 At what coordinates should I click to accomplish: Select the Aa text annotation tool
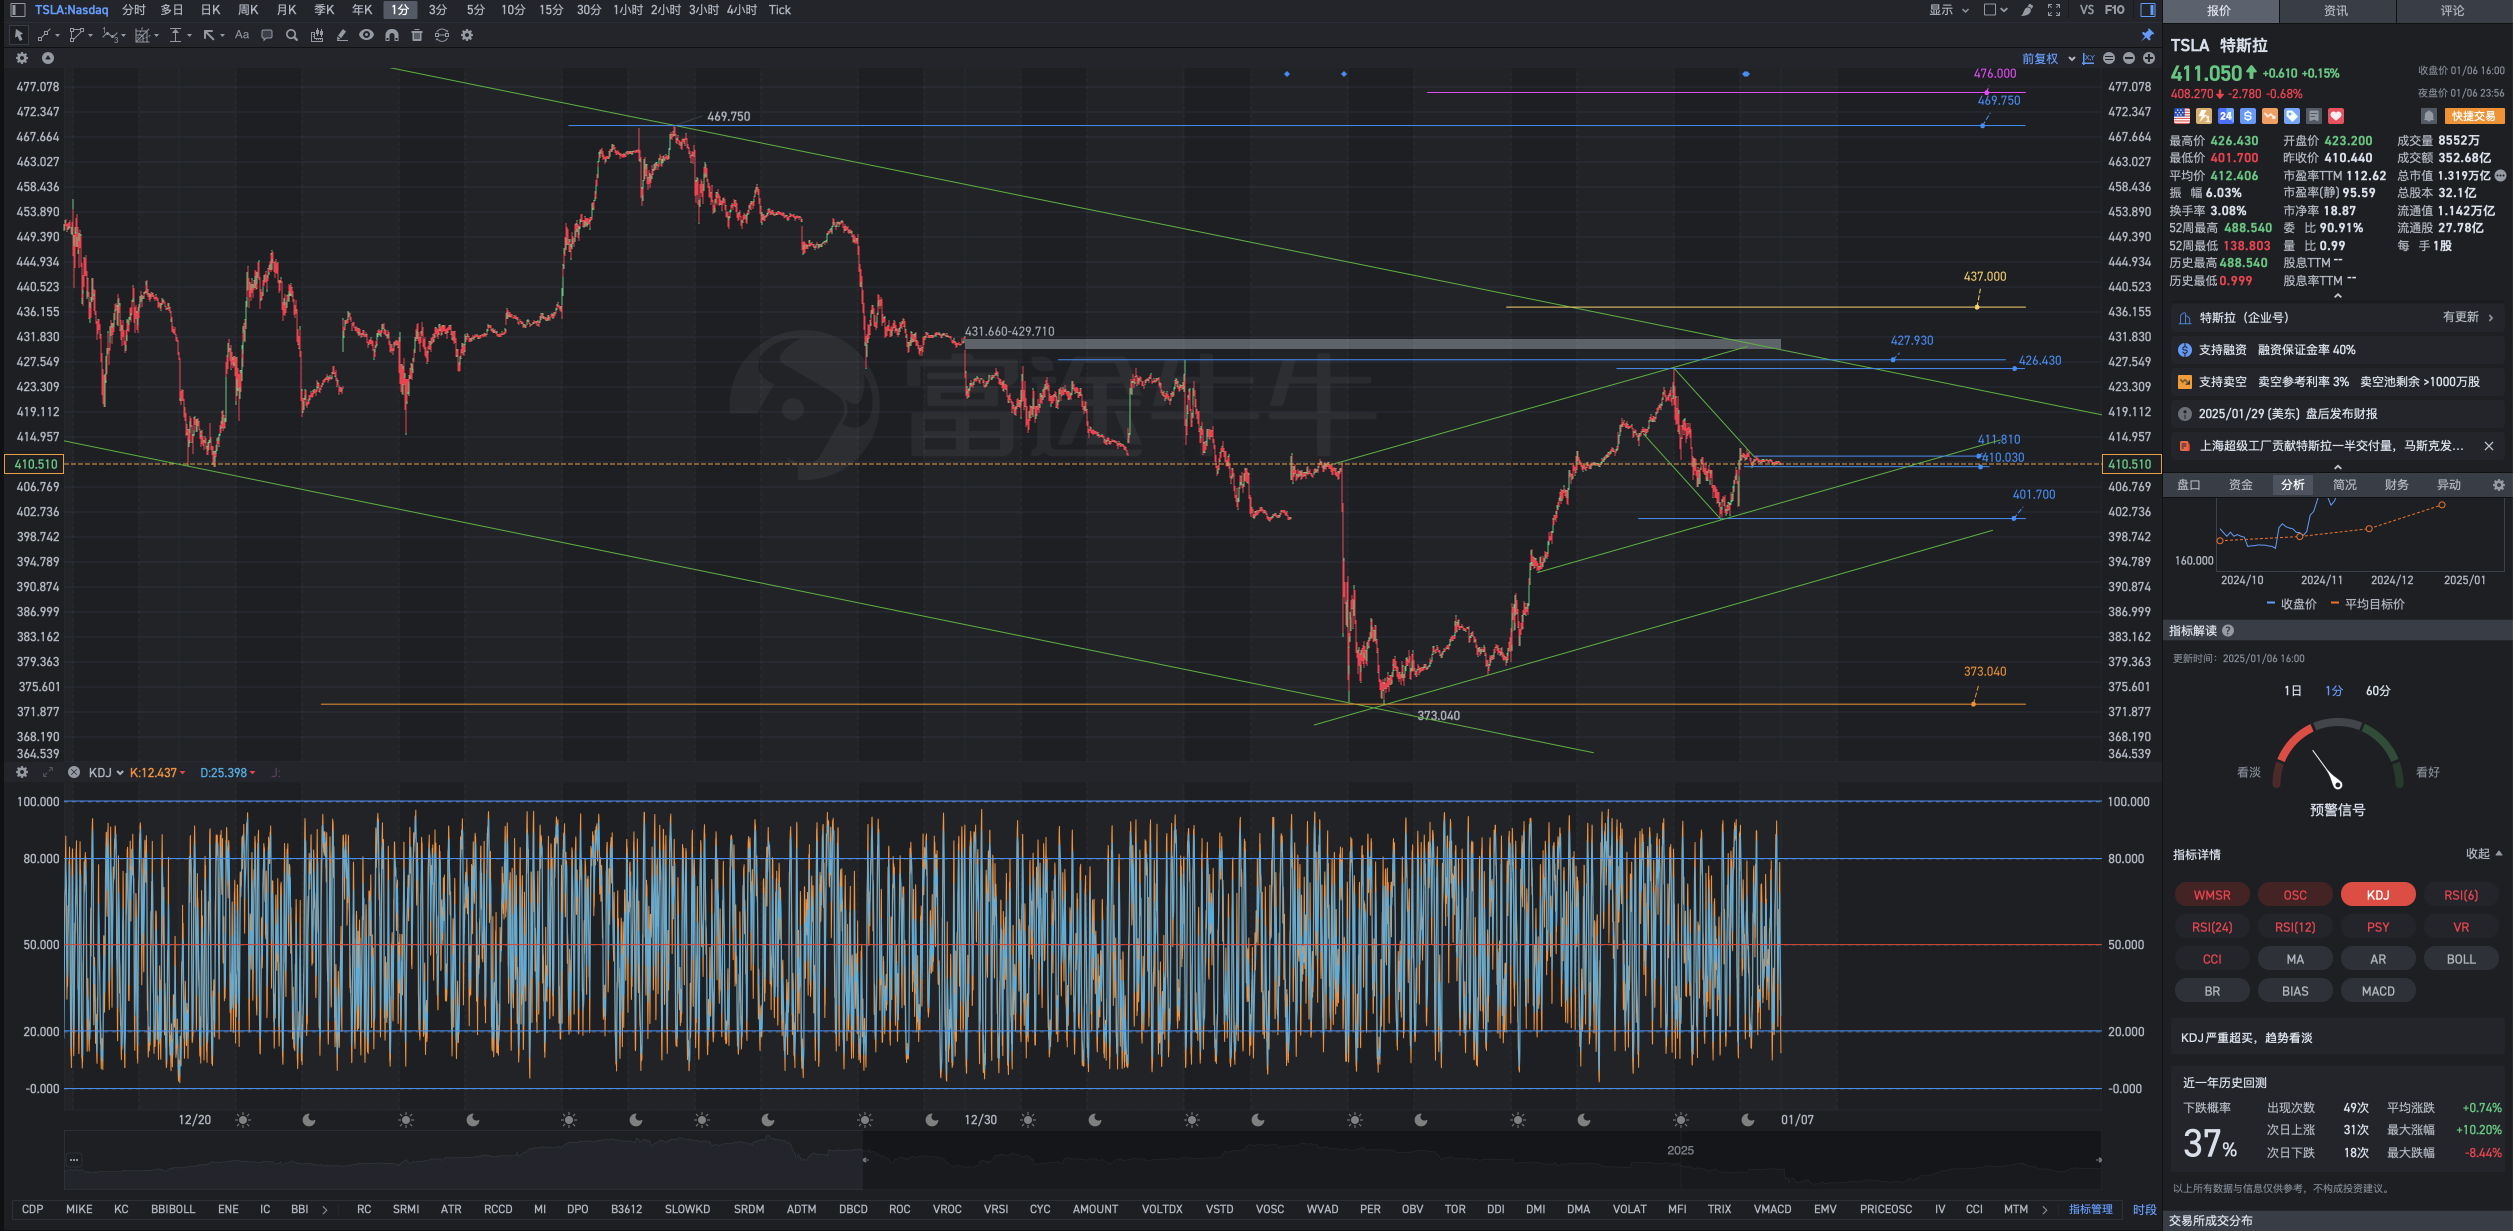click(x=242, y=35)
